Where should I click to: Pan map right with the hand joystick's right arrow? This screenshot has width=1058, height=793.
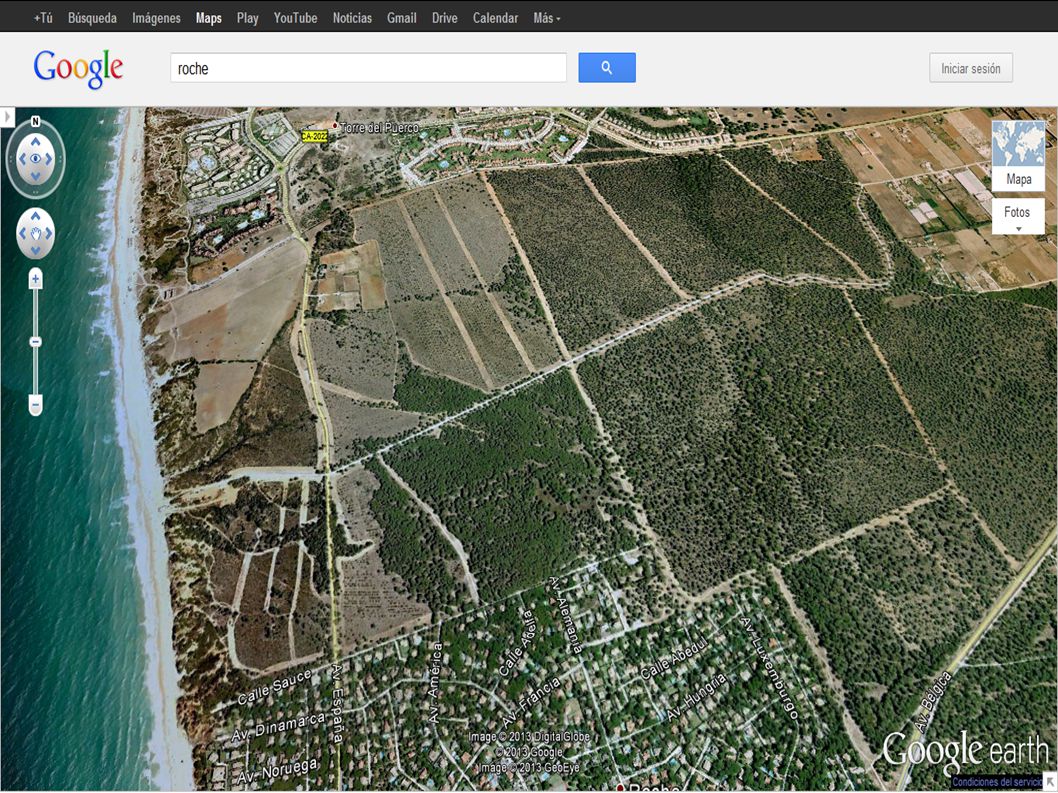point(49,234)
